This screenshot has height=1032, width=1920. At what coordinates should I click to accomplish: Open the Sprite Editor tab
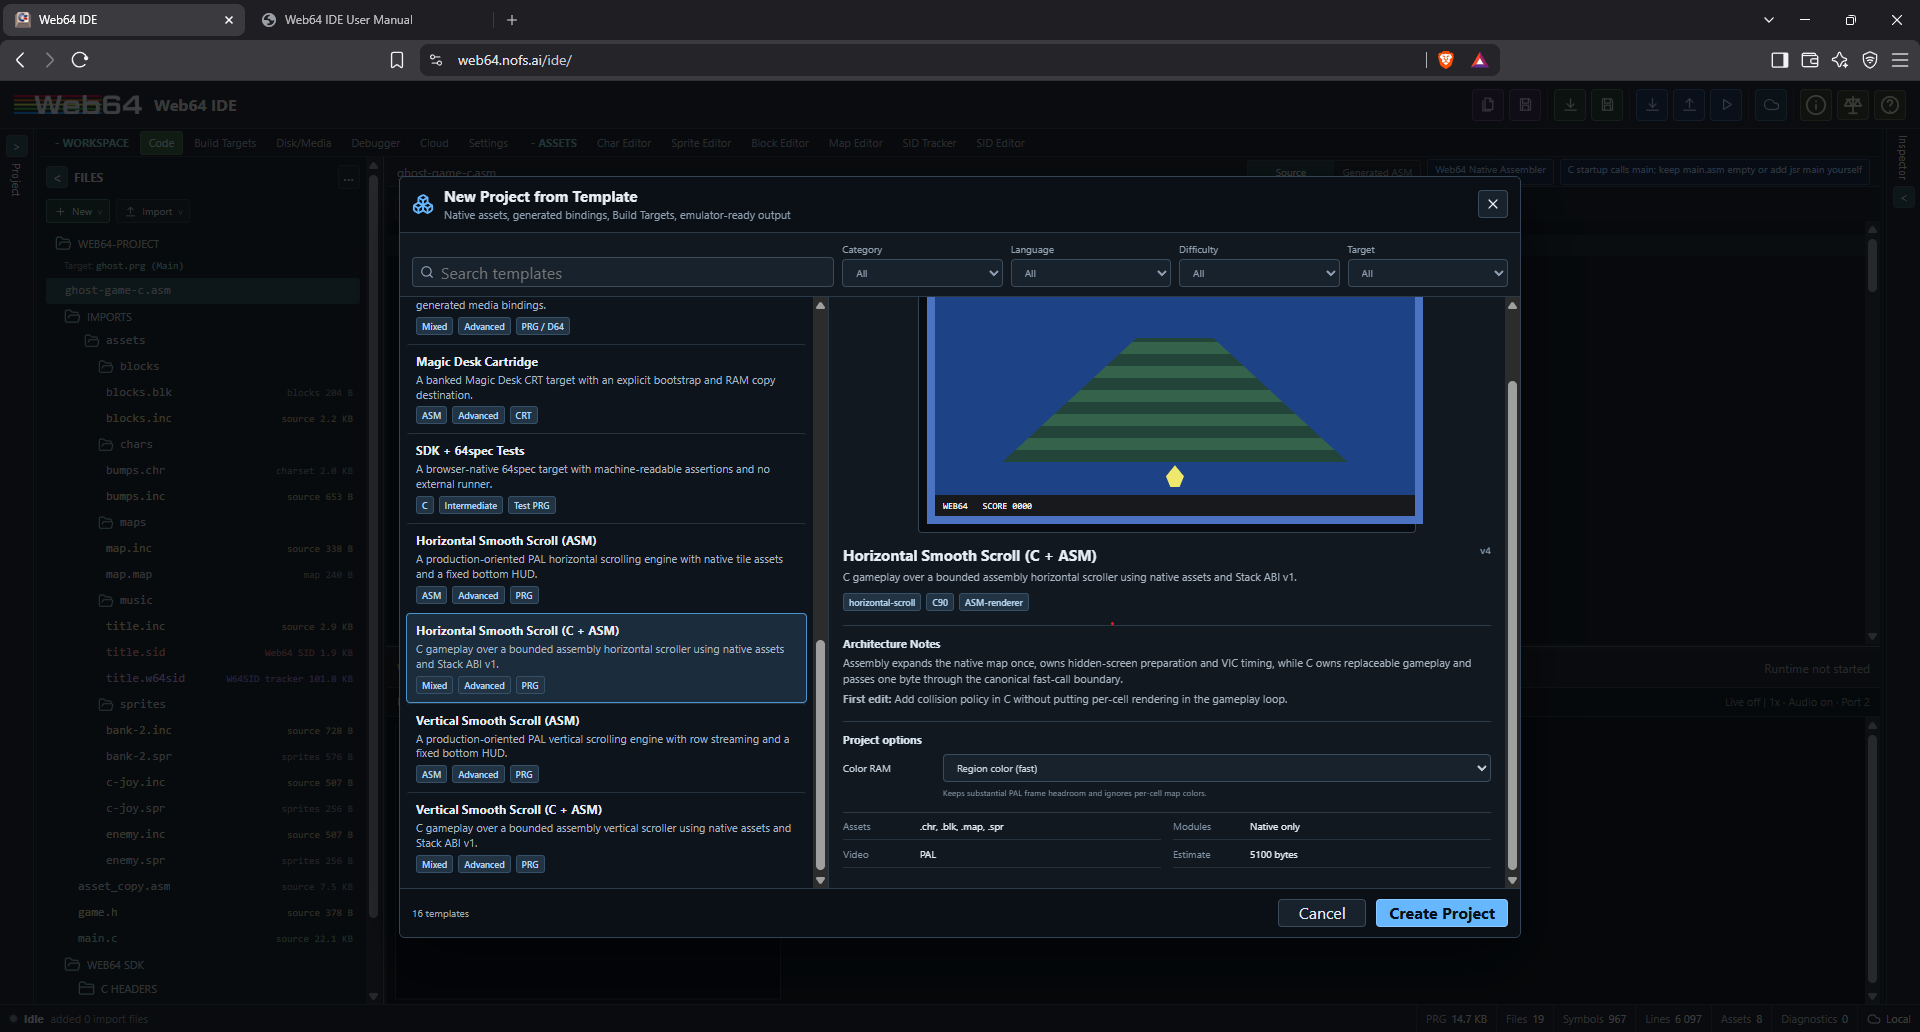coord(701,143)
